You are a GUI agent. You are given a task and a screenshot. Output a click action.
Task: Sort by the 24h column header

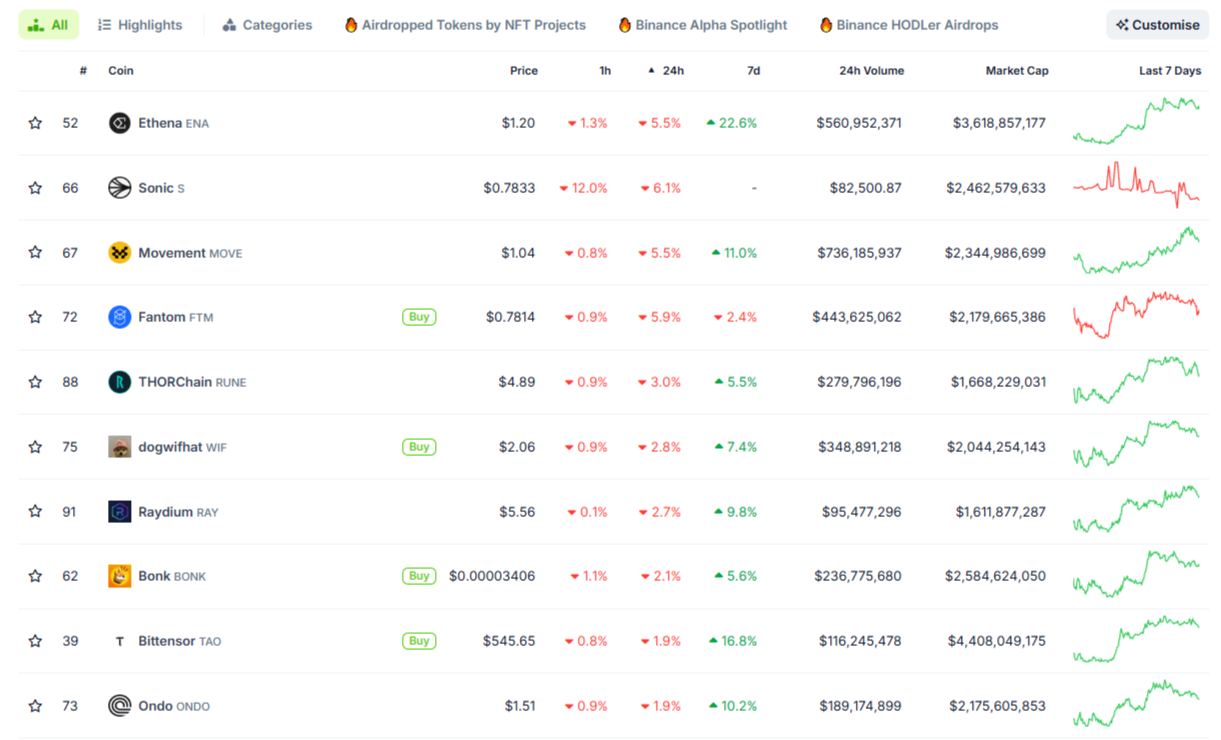click(x=673, y=71)
